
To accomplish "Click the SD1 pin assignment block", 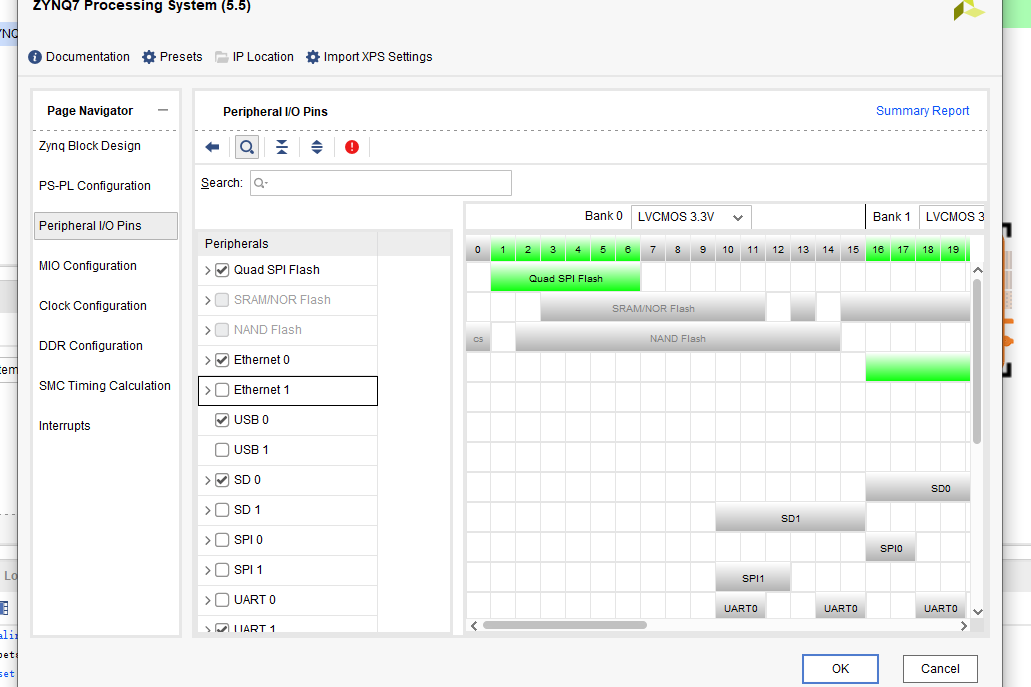I will (790, 518).
